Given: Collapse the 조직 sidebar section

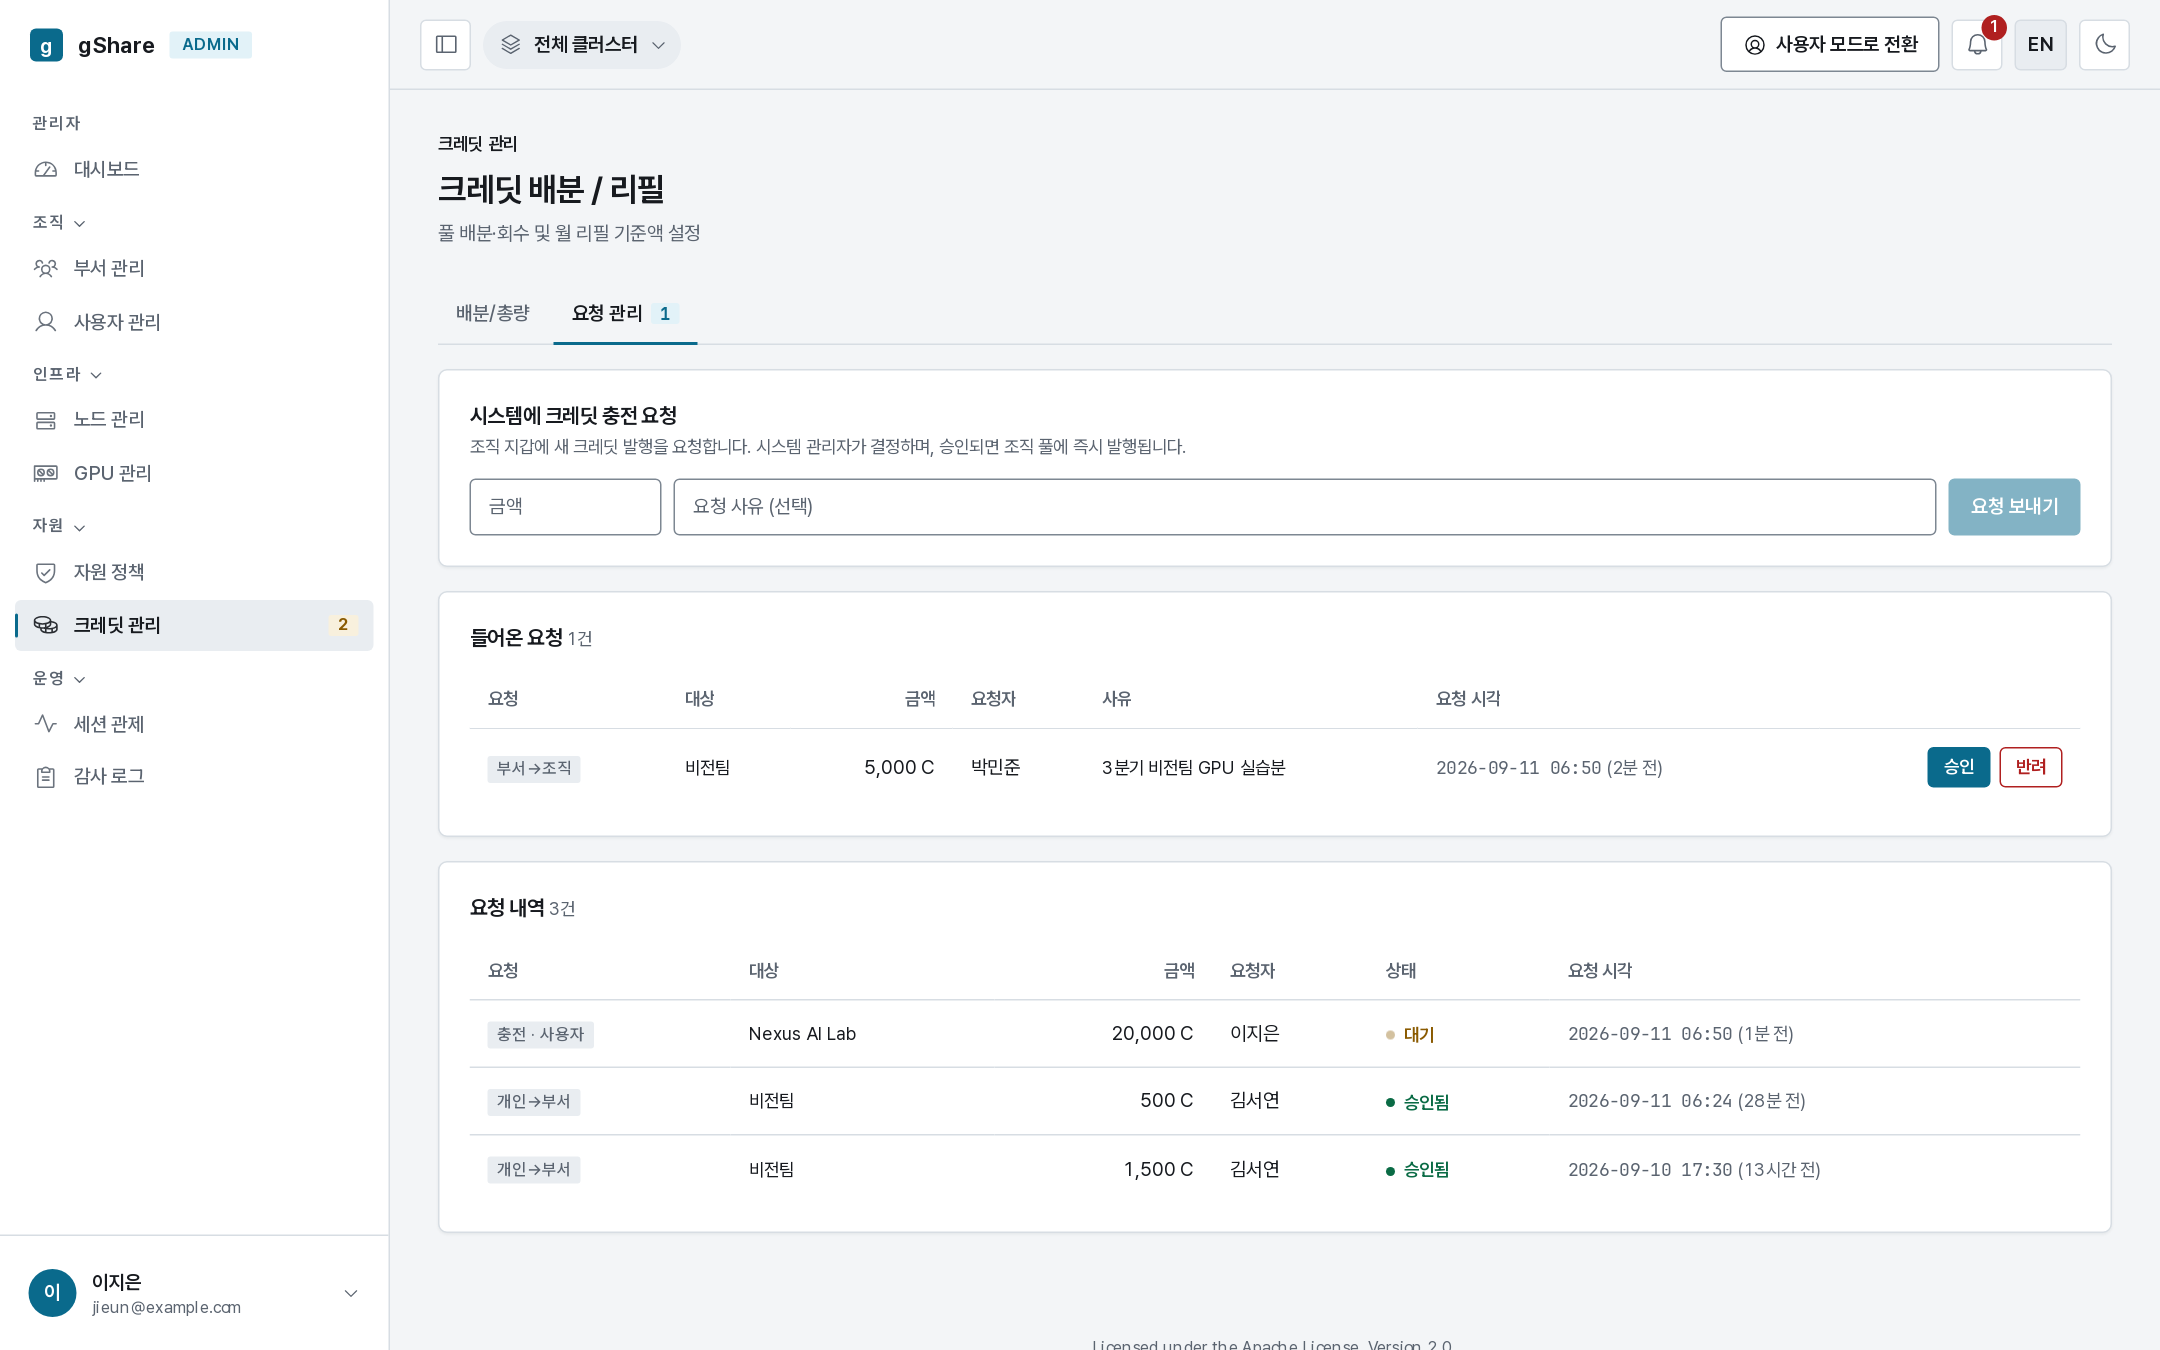Looking at the screenshot, I should [x=59, y=222].
